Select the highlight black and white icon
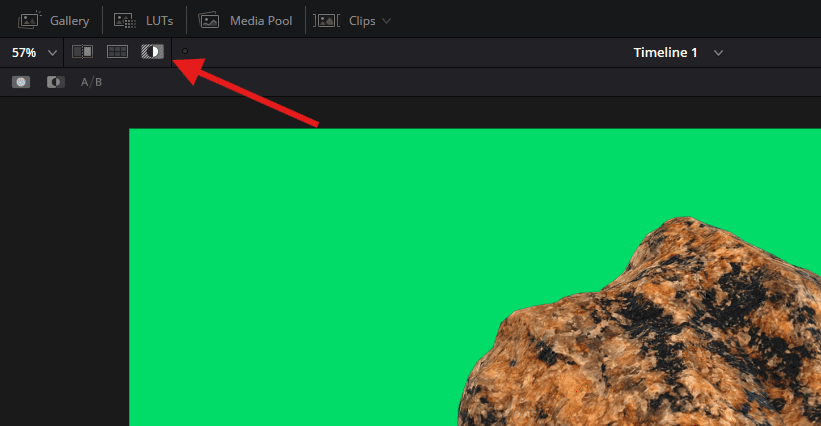This screenshot has height=426, width=821. click(x=56, y=82)
